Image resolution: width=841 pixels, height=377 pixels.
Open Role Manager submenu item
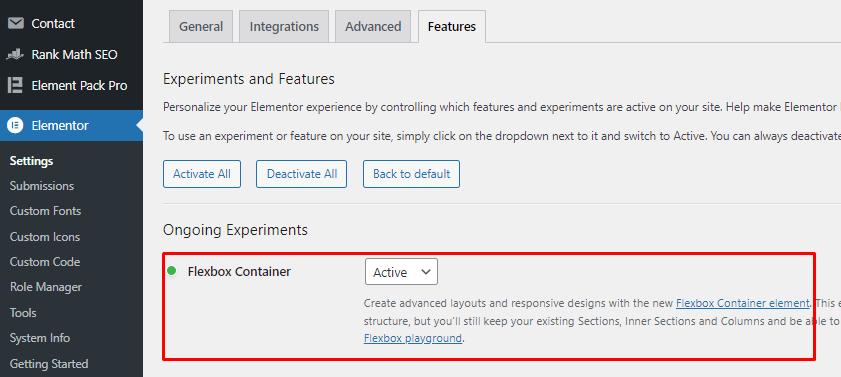46,287
